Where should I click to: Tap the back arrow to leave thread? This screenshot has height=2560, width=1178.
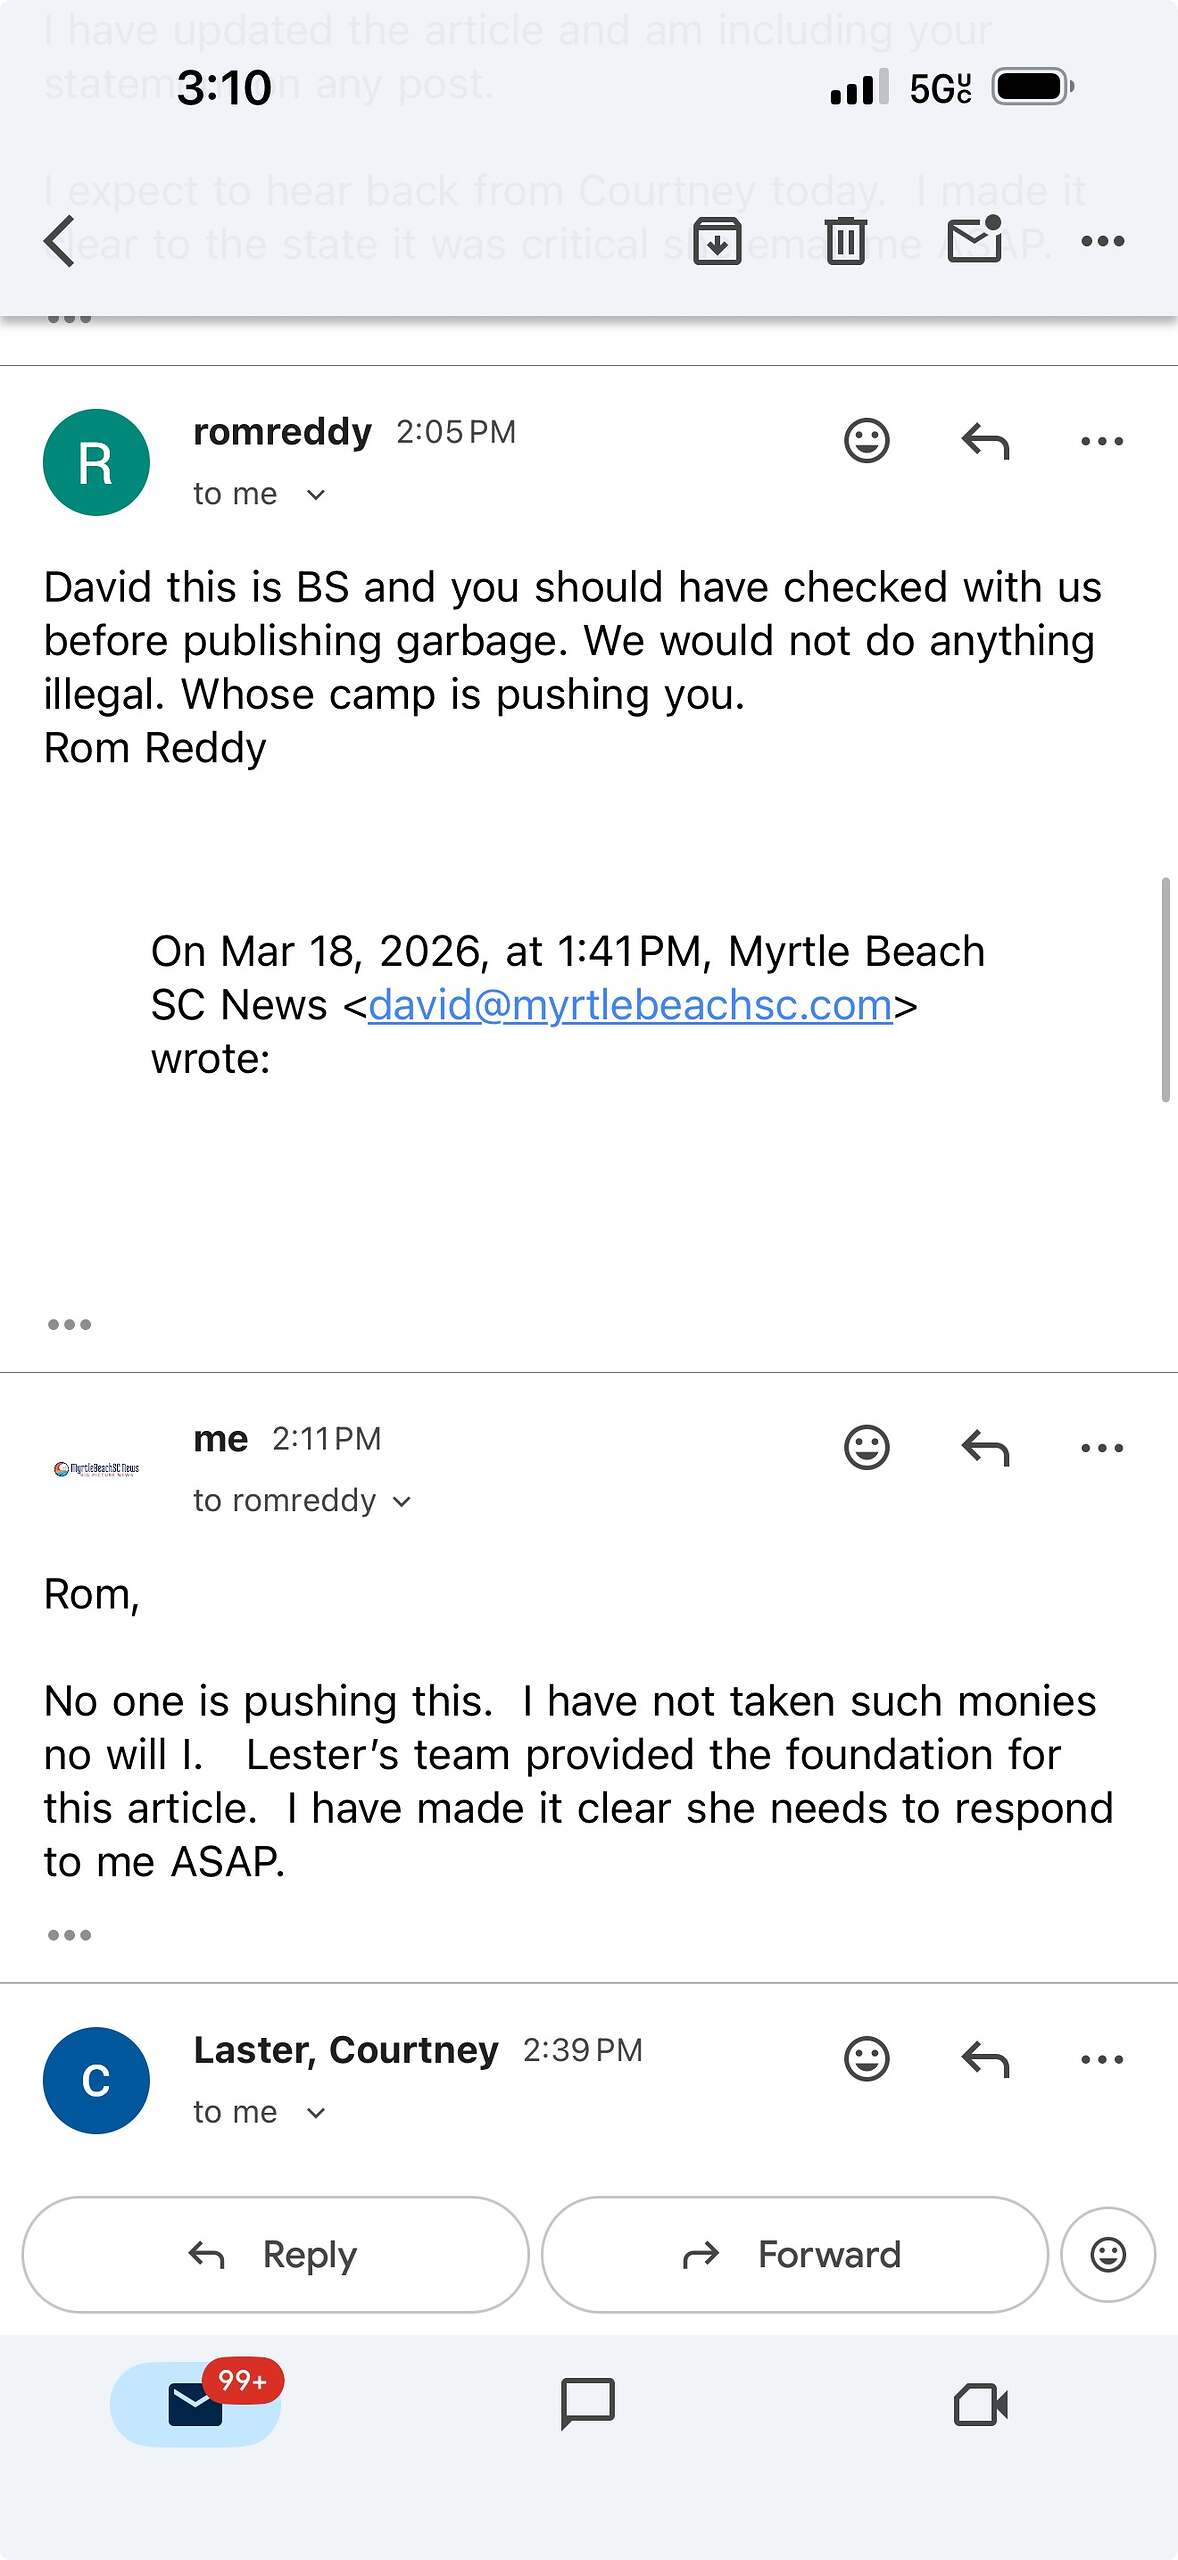tap(60, 241)
